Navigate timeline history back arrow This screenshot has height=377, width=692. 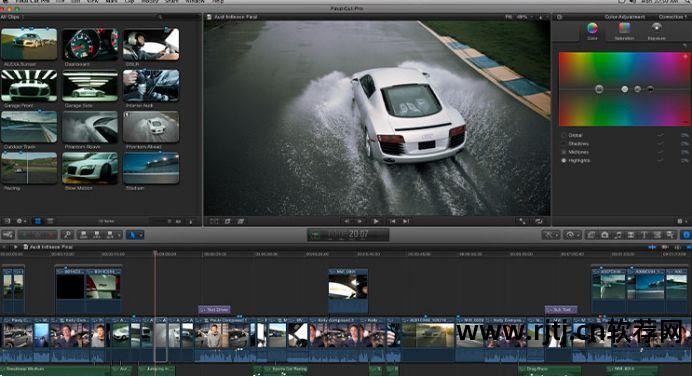pos(5,247)
